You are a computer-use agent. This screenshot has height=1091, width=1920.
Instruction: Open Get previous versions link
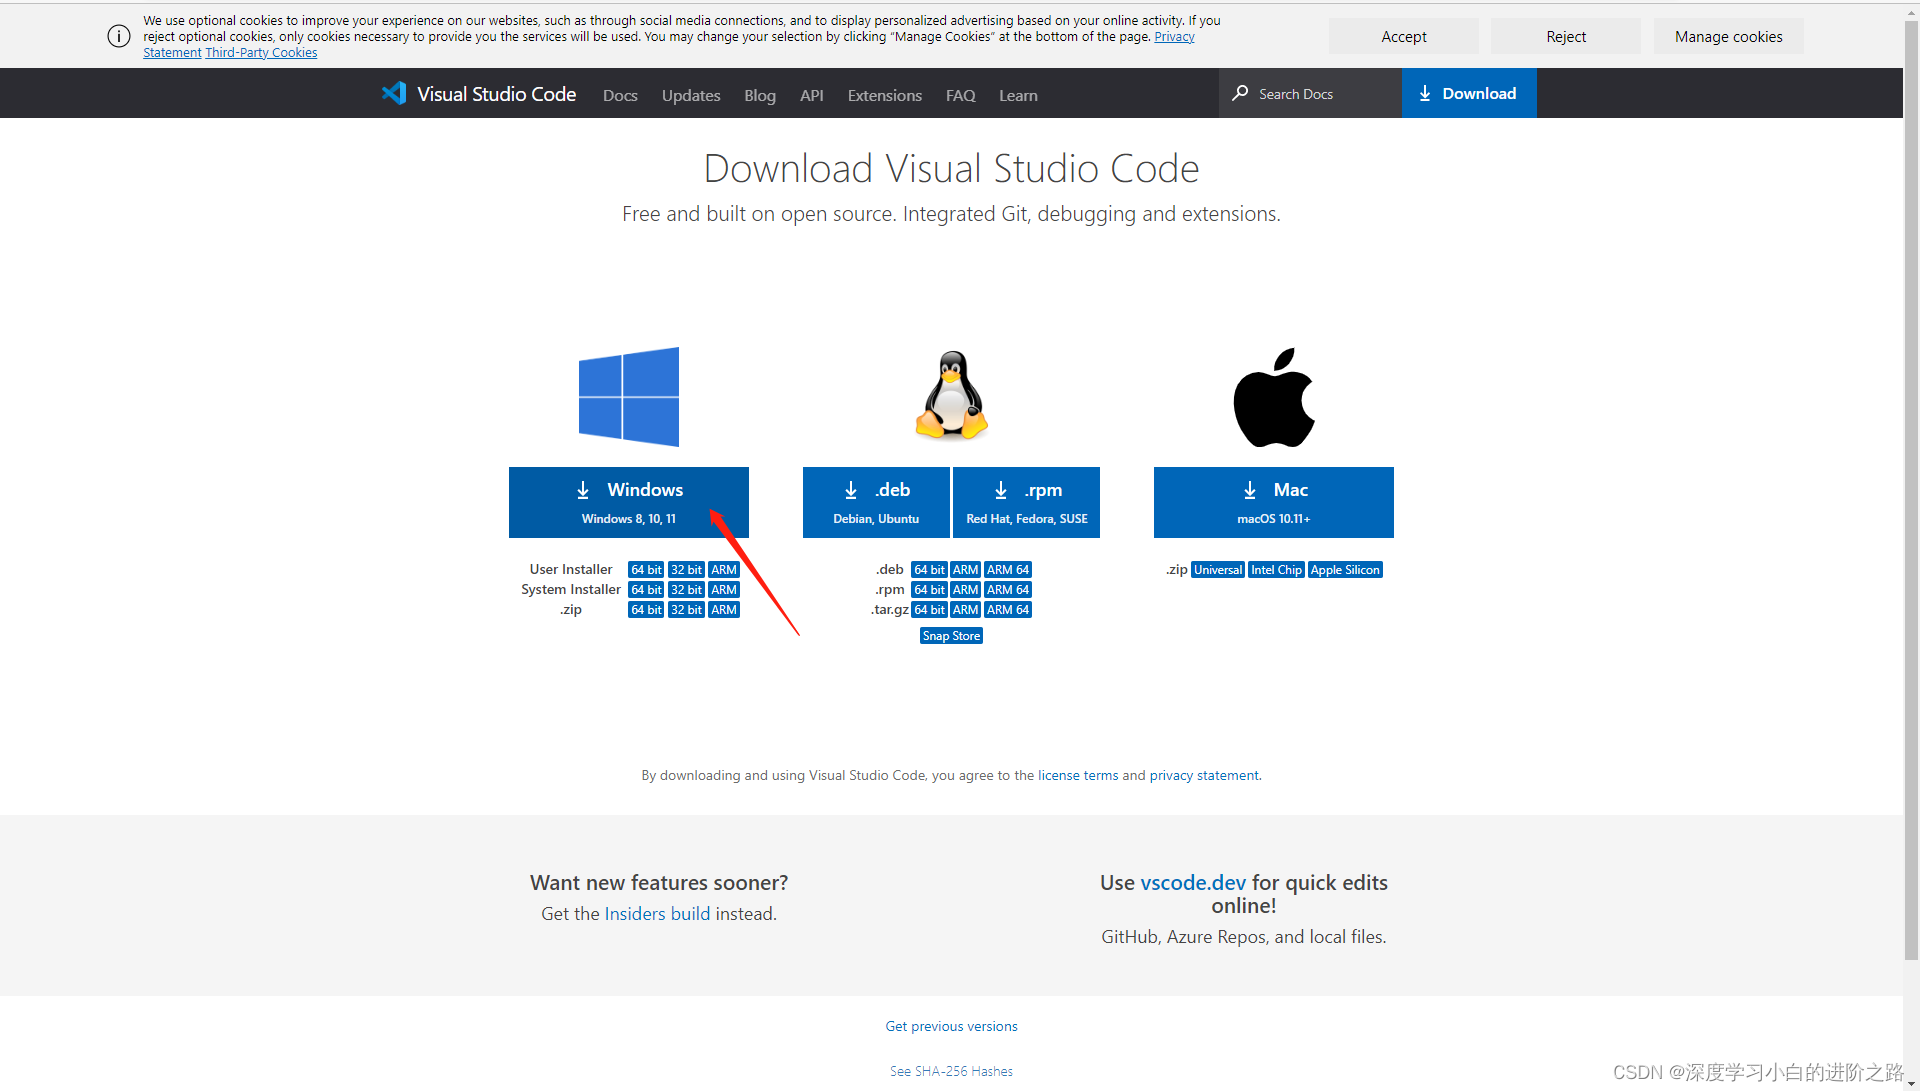951,1027
